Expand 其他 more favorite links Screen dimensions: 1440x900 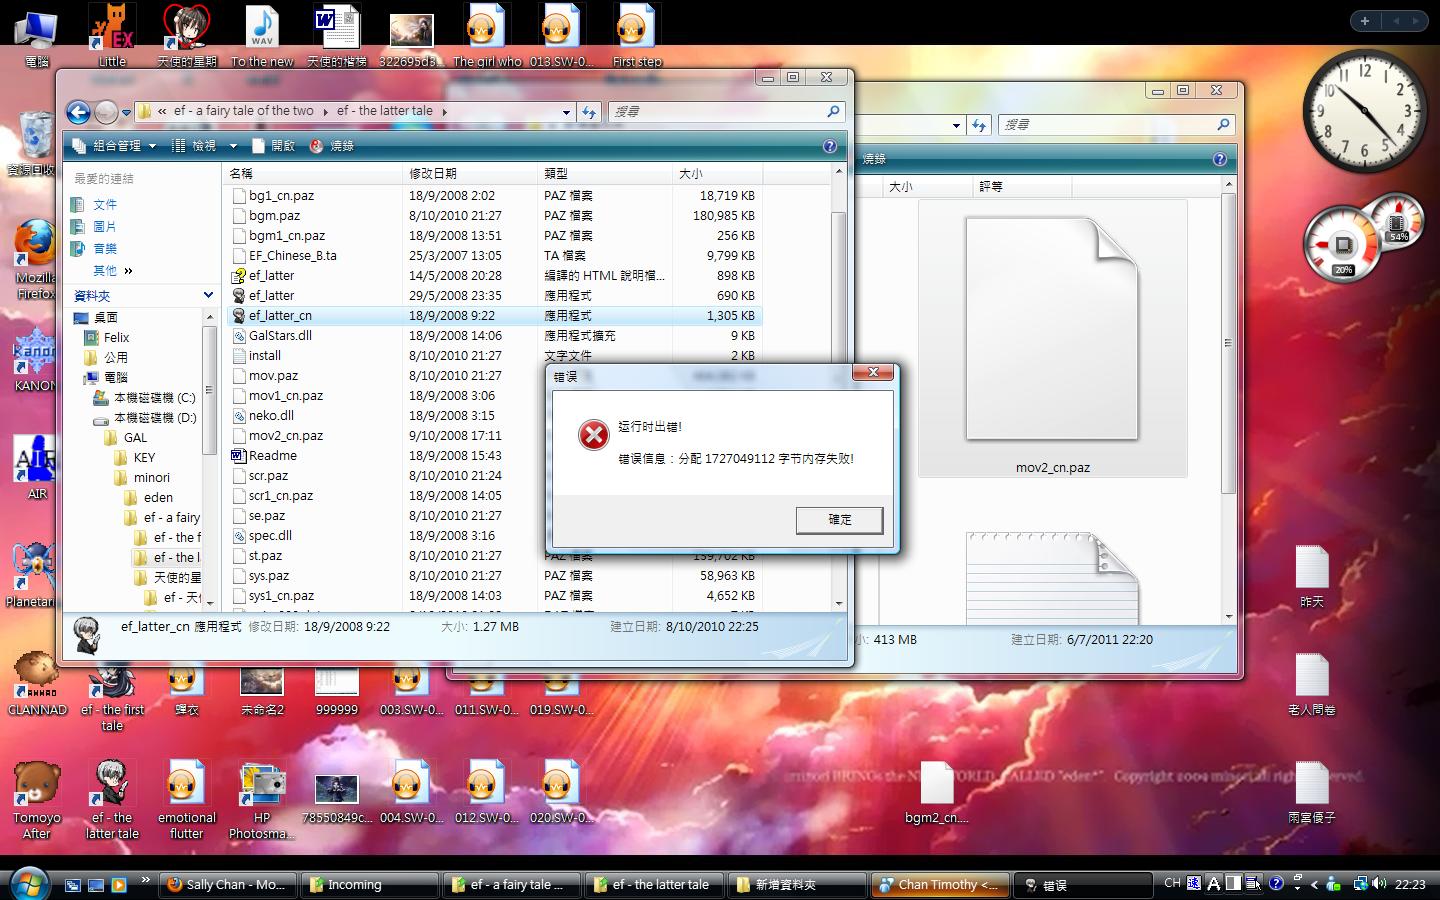pos(112,270)
